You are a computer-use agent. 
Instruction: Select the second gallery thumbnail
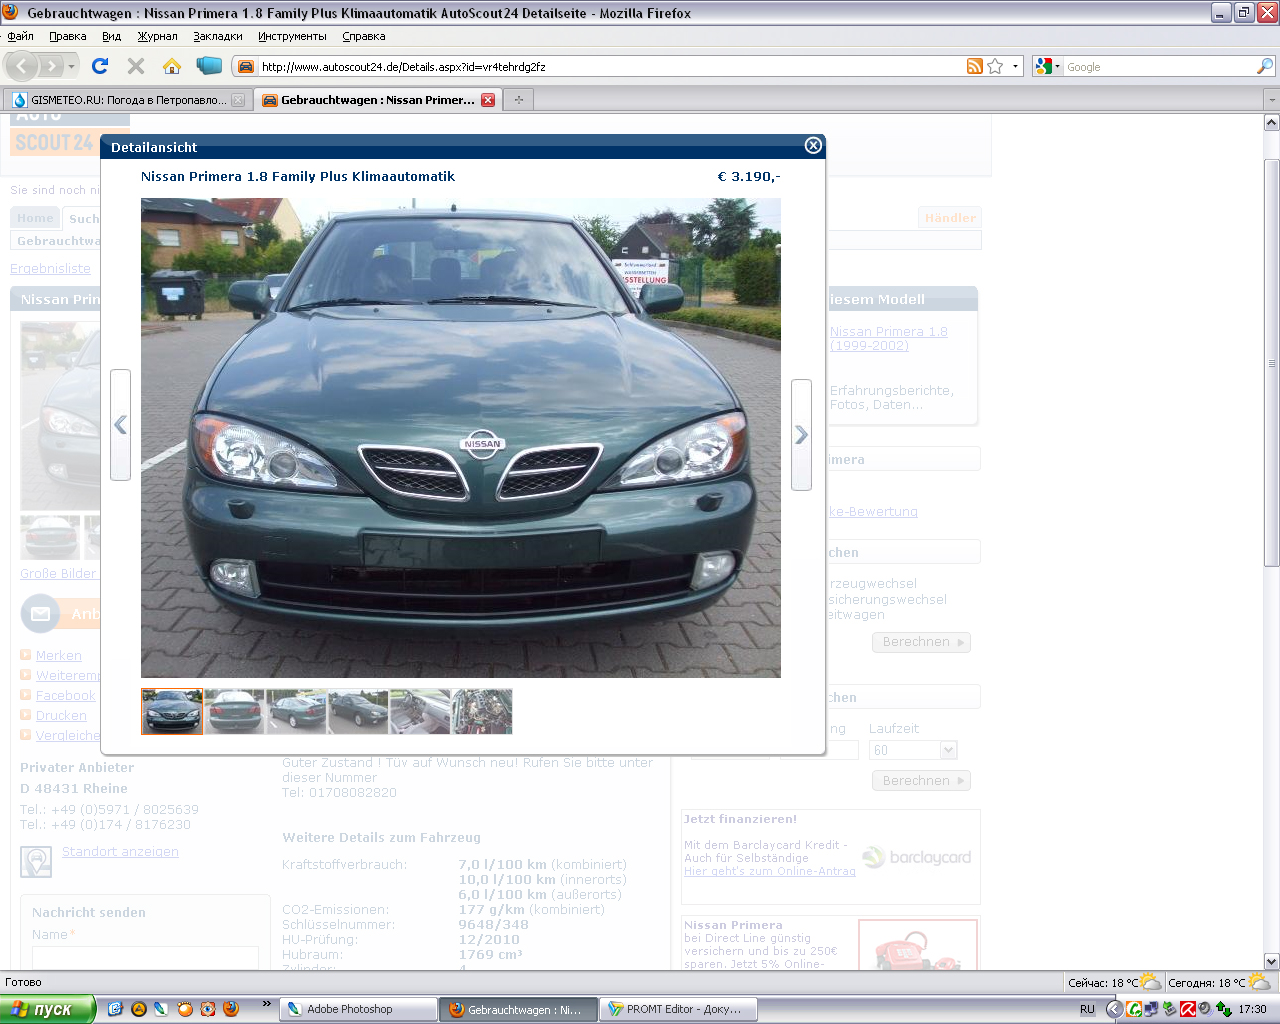(x=234, y=712)
